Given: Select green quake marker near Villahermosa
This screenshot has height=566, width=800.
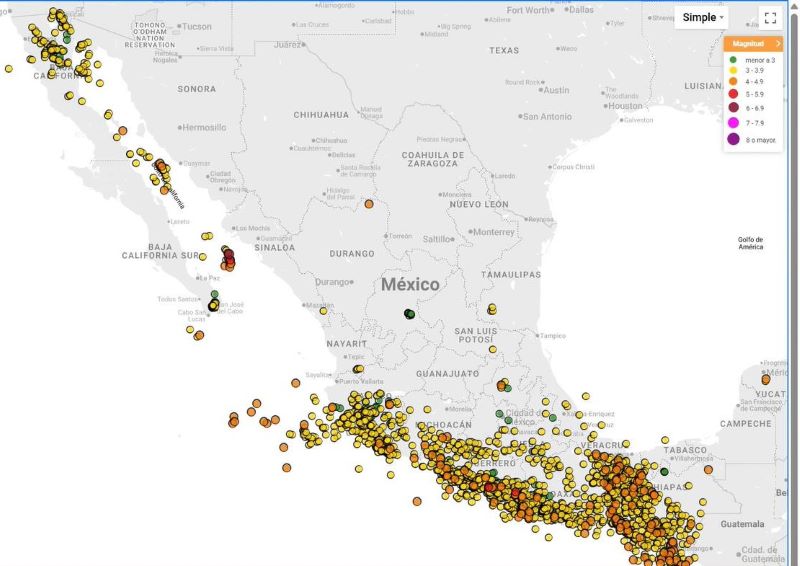Looking at the screenshot, I should [x=664, y=472].
